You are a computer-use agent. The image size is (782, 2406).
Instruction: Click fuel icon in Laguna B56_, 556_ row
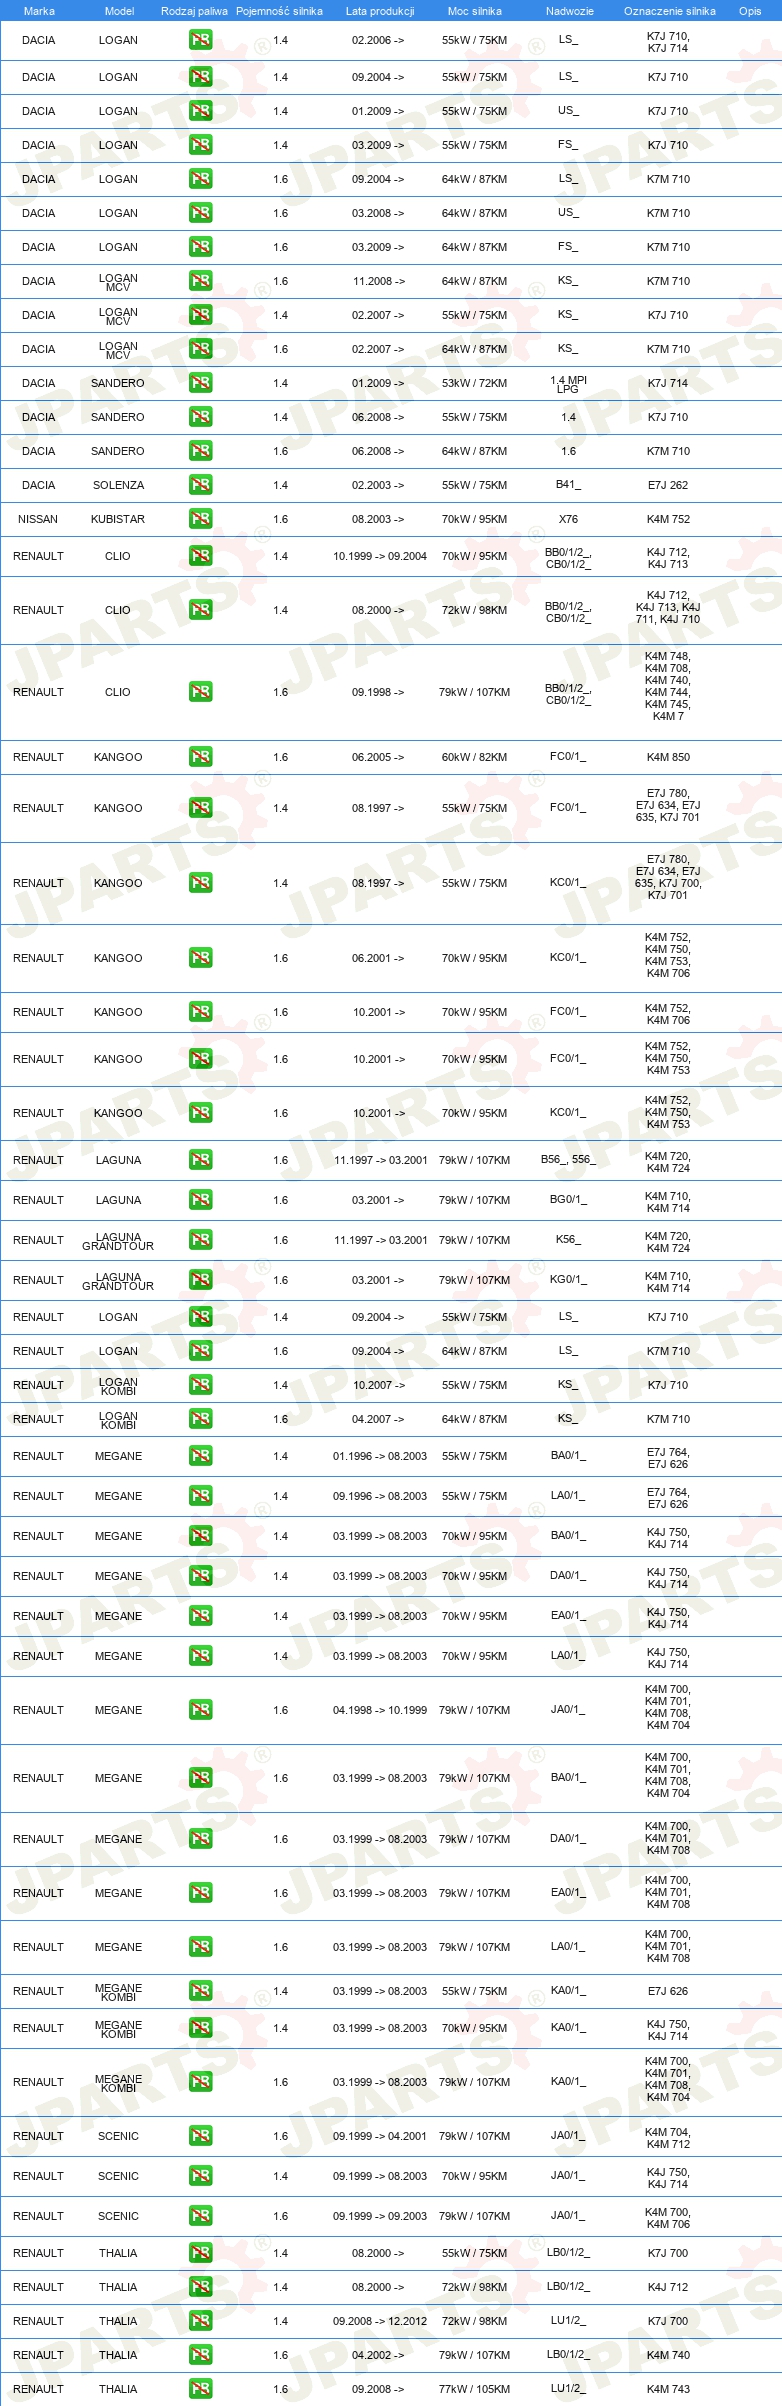coord(200,1160)
